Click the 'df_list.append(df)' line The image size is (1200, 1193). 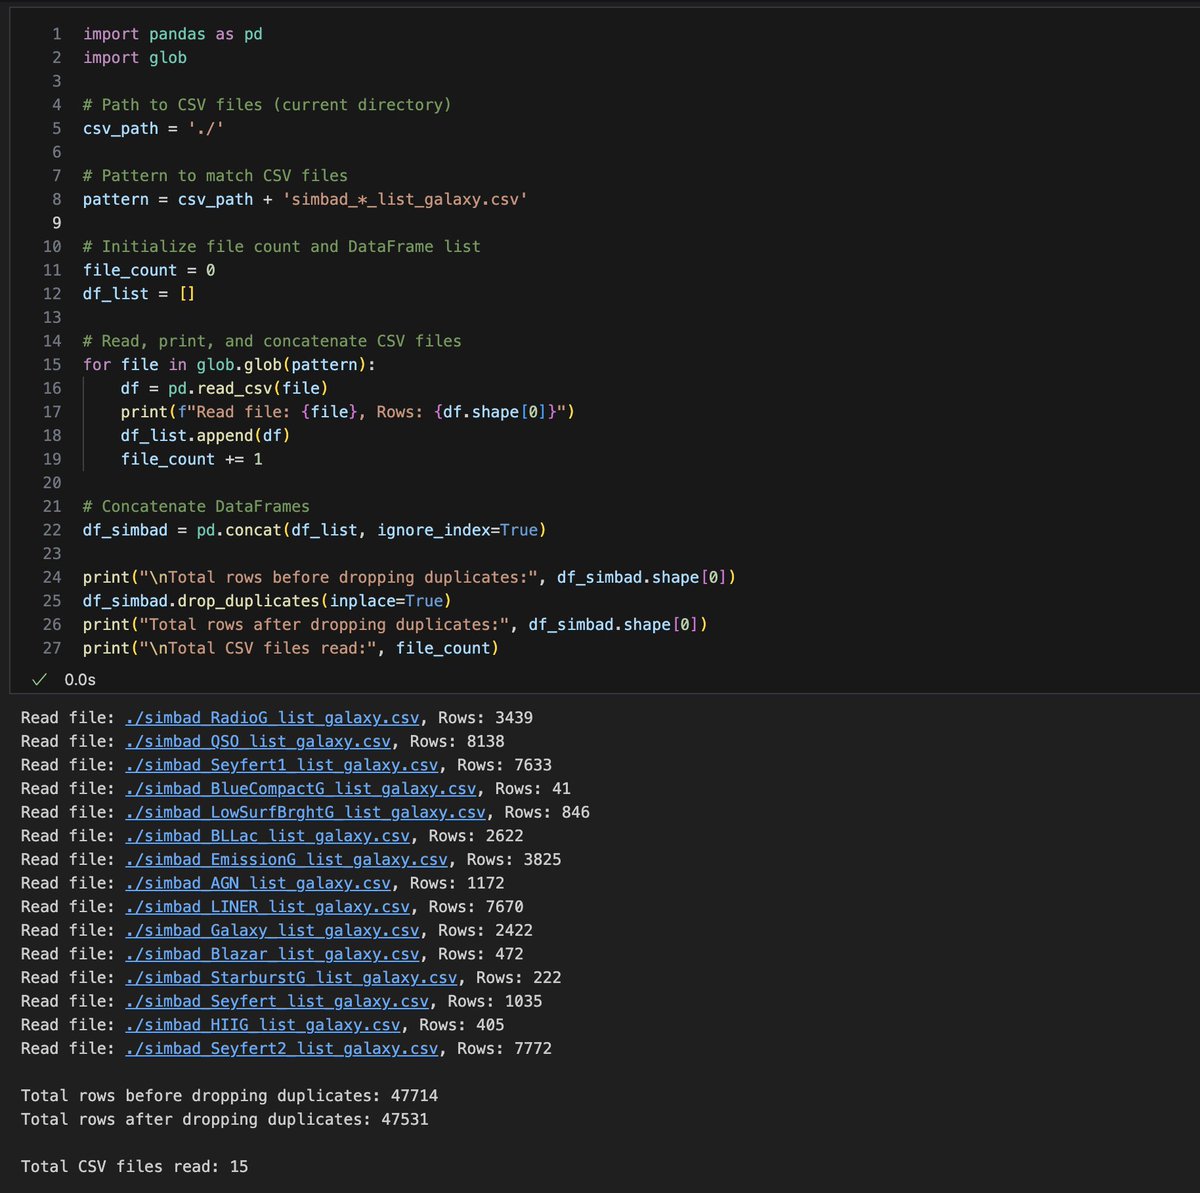pyautogui.click(x=206, y=435)
